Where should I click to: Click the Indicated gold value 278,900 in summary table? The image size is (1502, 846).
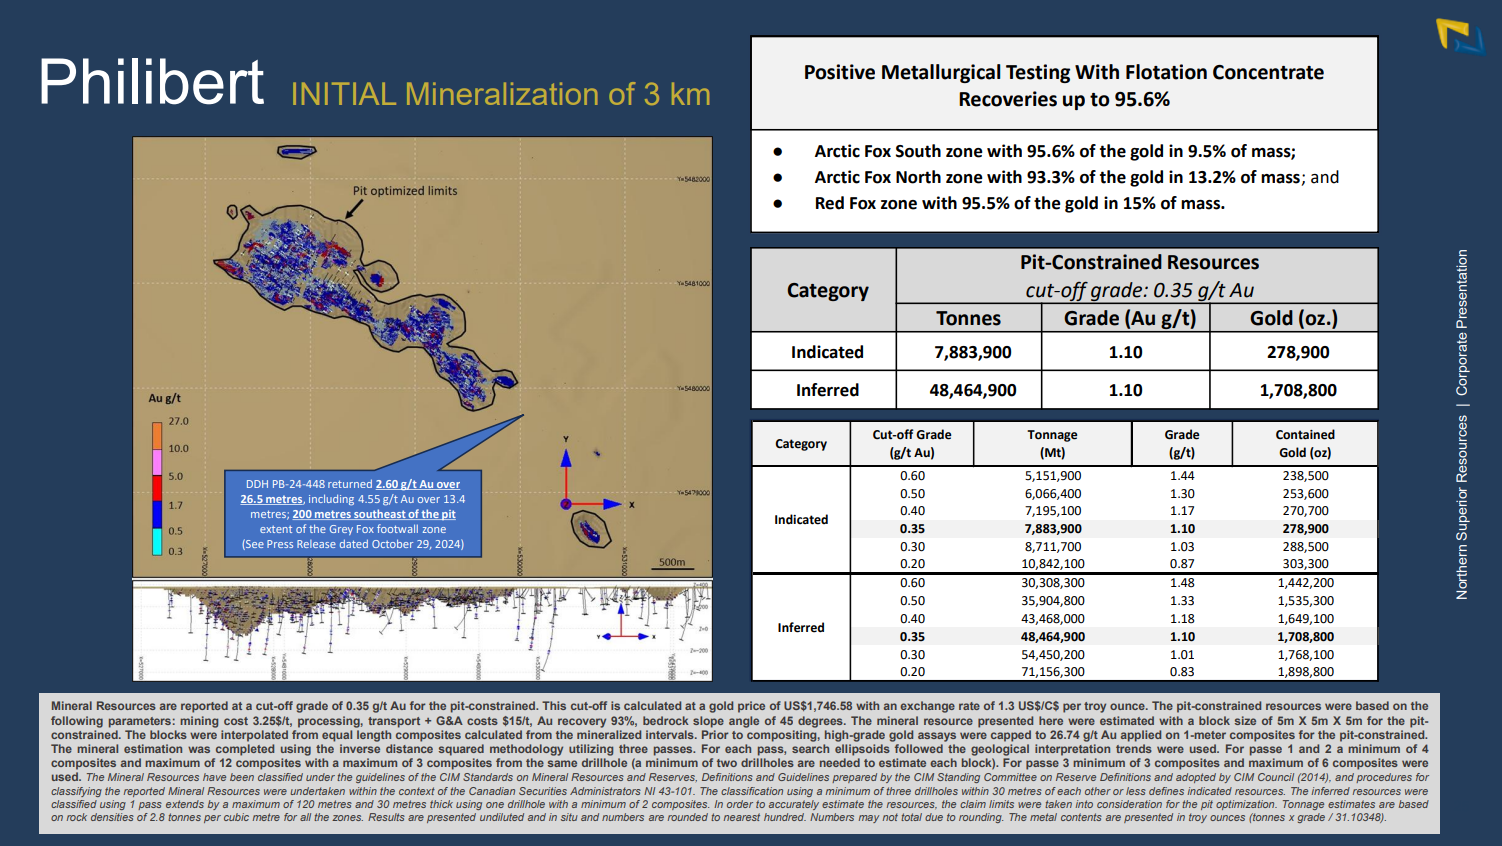[x=1298, y=352]
